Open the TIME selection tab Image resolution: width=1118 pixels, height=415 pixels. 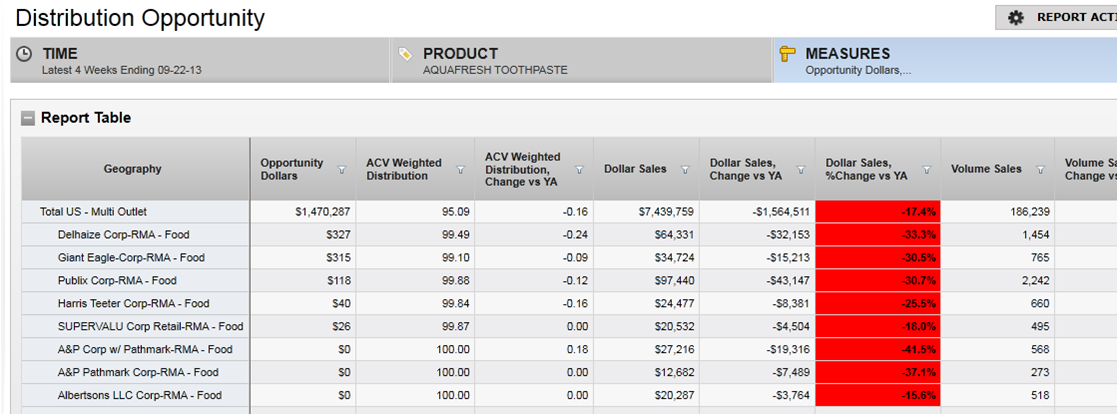[200, 61]
